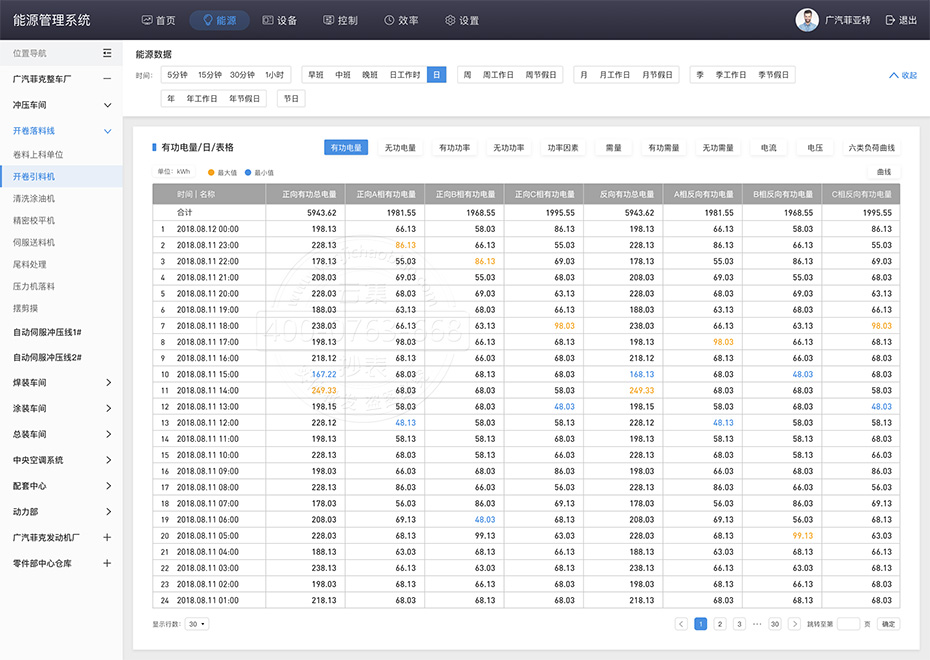The height and width of the screenshot is (660, 930).
Task: Switch to the 效率 navigation tab
Action: [401, 20]
